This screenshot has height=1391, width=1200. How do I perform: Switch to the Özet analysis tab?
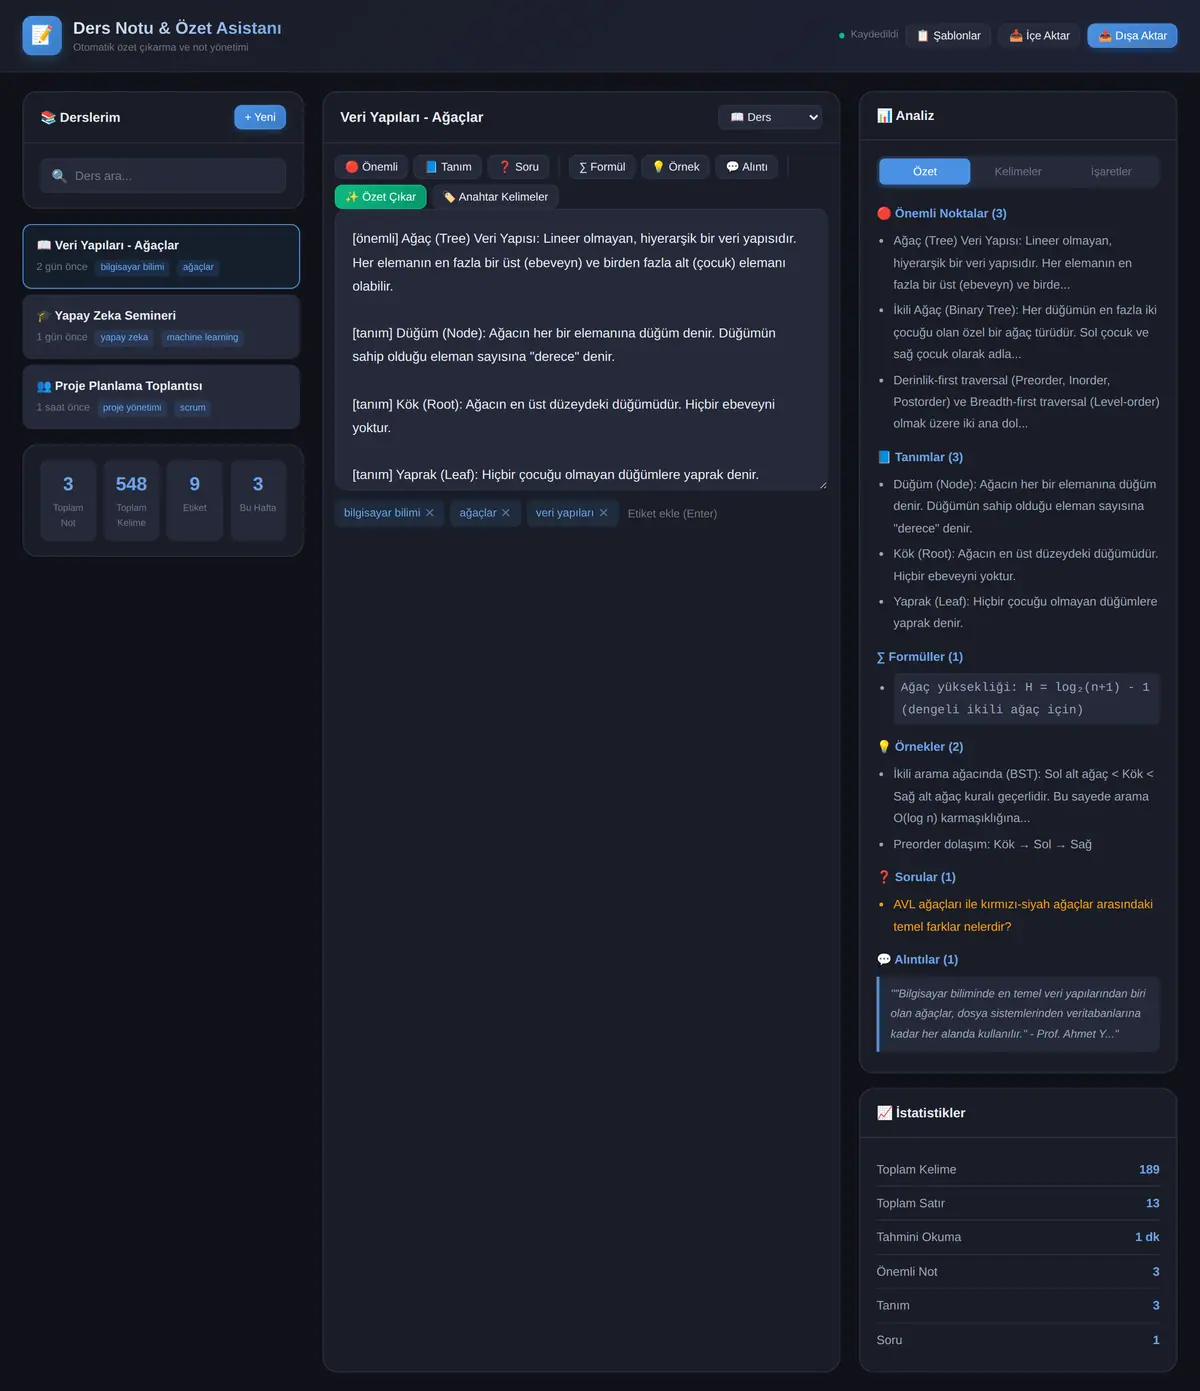(x=925, y=172)
